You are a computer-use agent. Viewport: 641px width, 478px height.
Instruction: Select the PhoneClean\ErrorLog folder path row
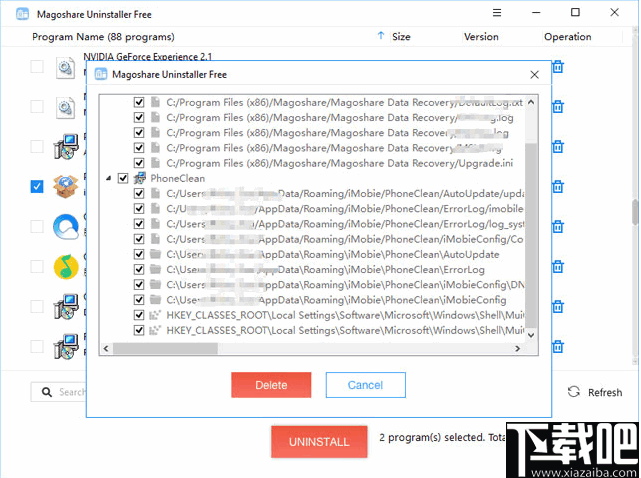[x=325, y=269]
